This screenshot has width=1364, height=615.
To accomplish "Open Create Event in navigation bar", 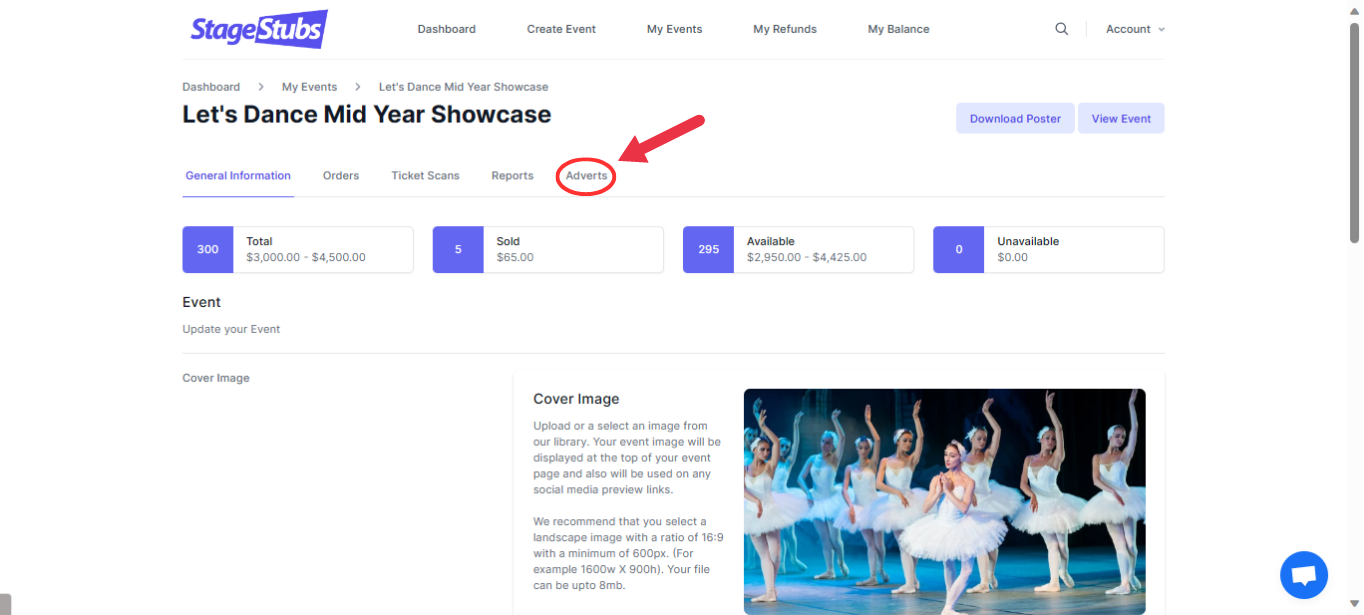I will pos(561,29).
